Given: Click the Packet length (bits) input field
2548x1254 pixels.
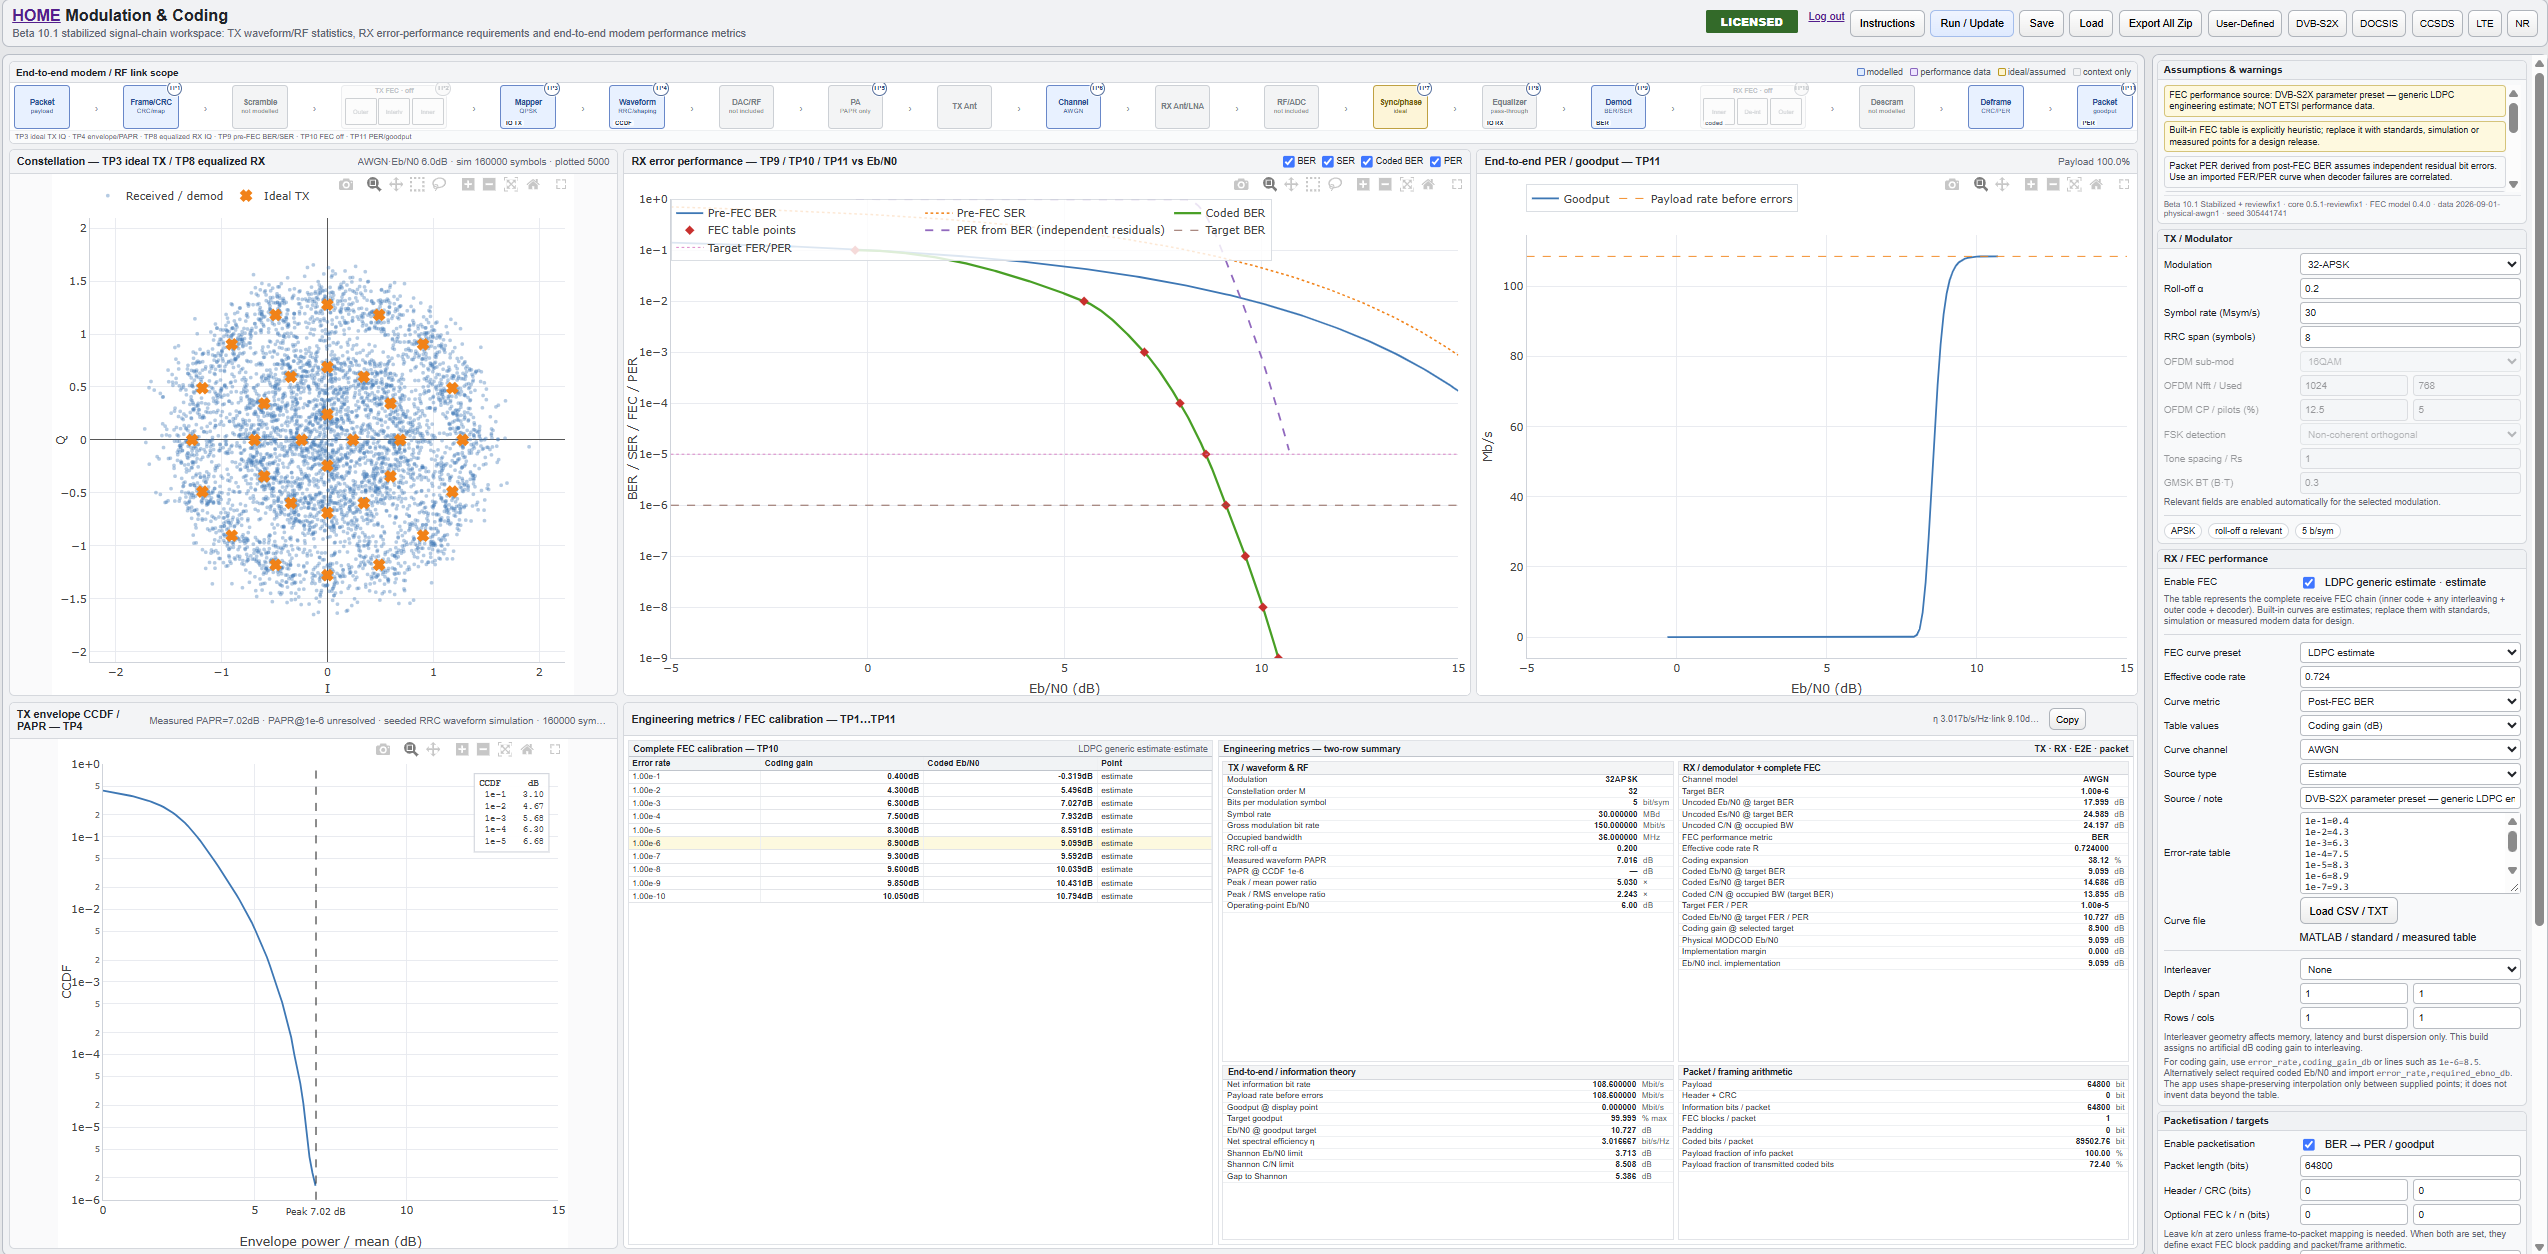Looking at the screenshot, I should [x=2410, y=1165].
